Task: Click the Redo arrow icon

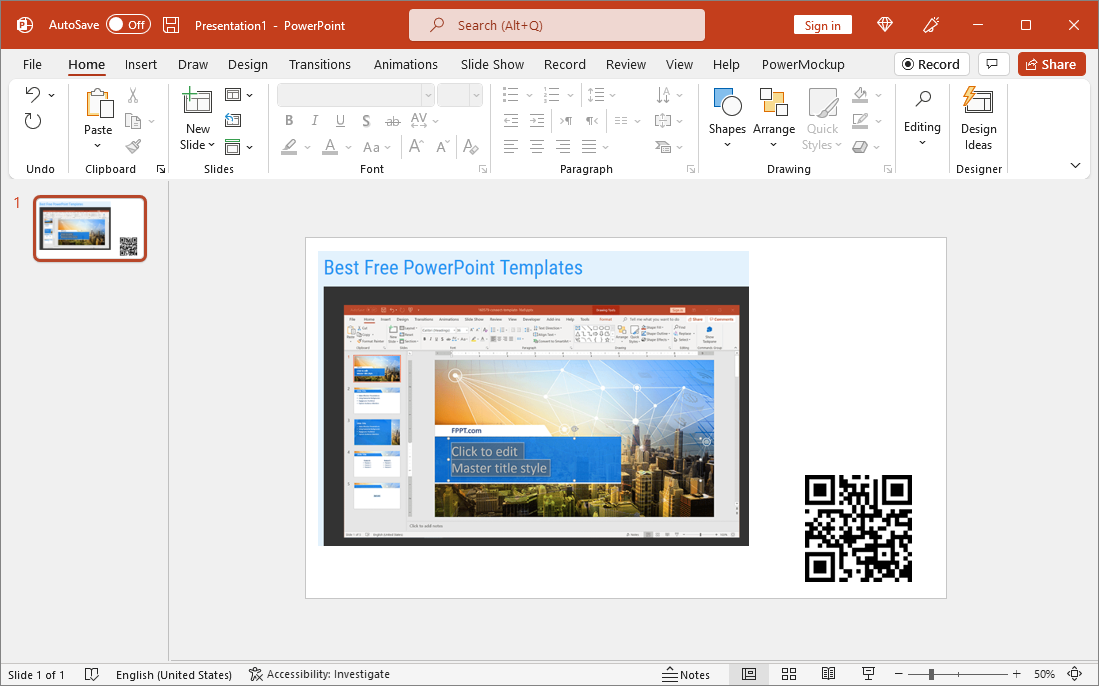Action: click(x=33, y=121)
